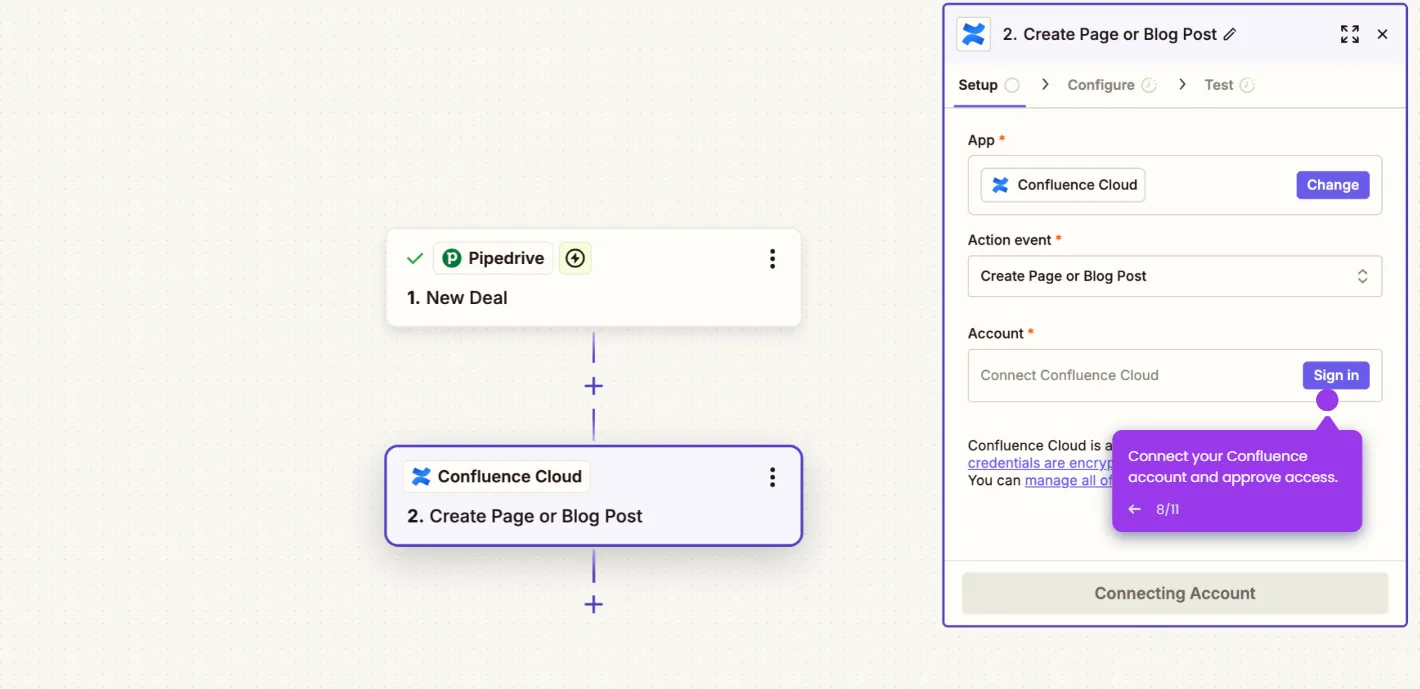Click the Sign in button

(1336, 375)
